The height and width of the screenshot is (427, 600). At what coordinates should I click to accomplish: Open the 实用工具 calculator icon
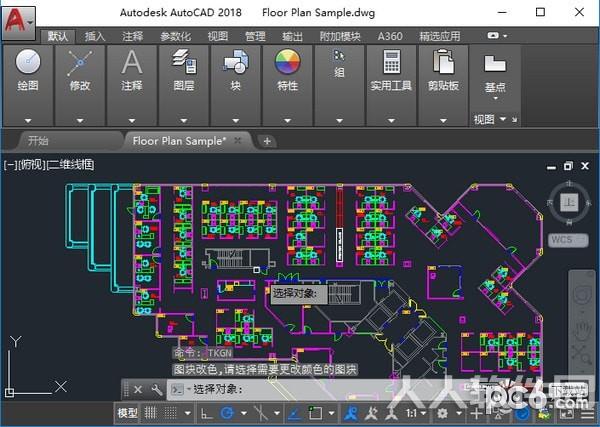pyautogui.click(x=391, y=61)
